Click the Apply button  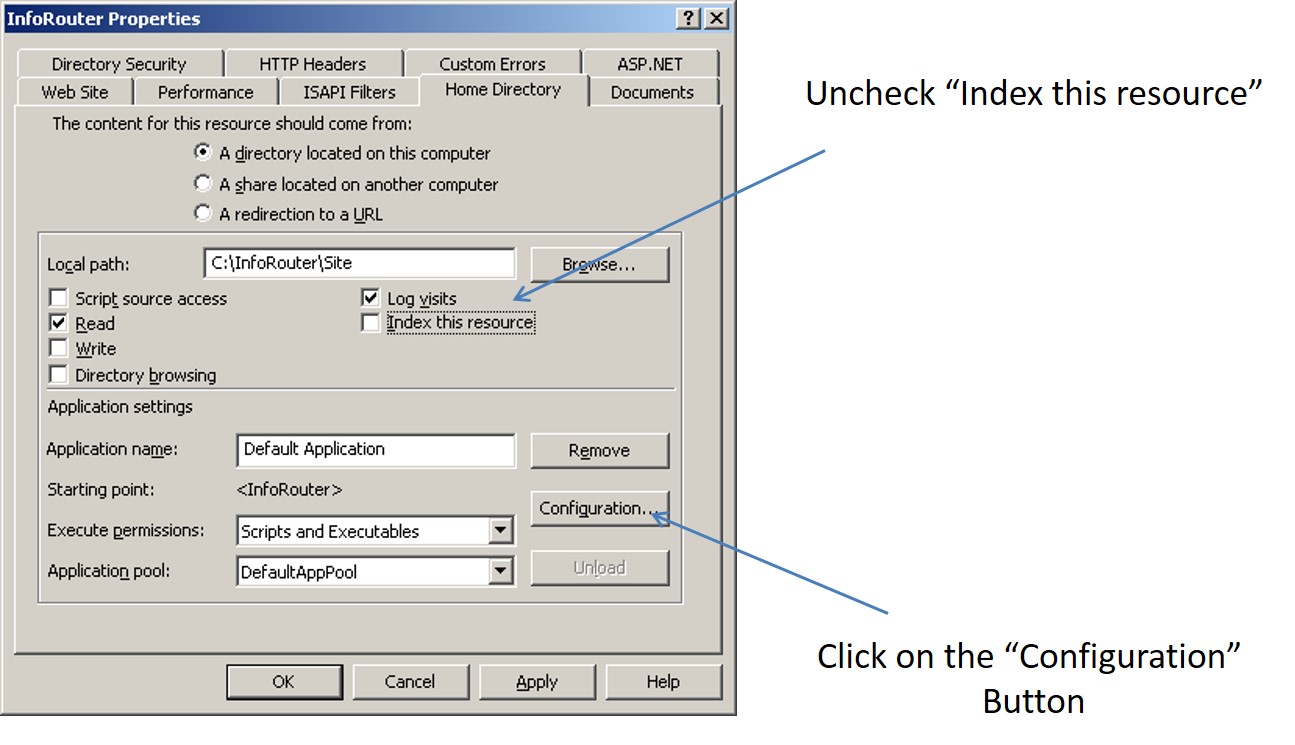click(537, 682)
